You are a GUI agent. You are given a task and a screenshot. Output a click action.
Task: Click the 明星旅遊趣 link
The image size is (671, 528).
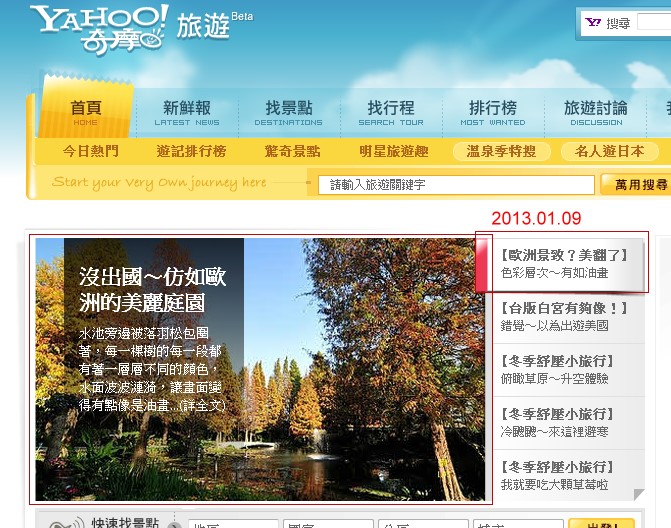[394, 151]
